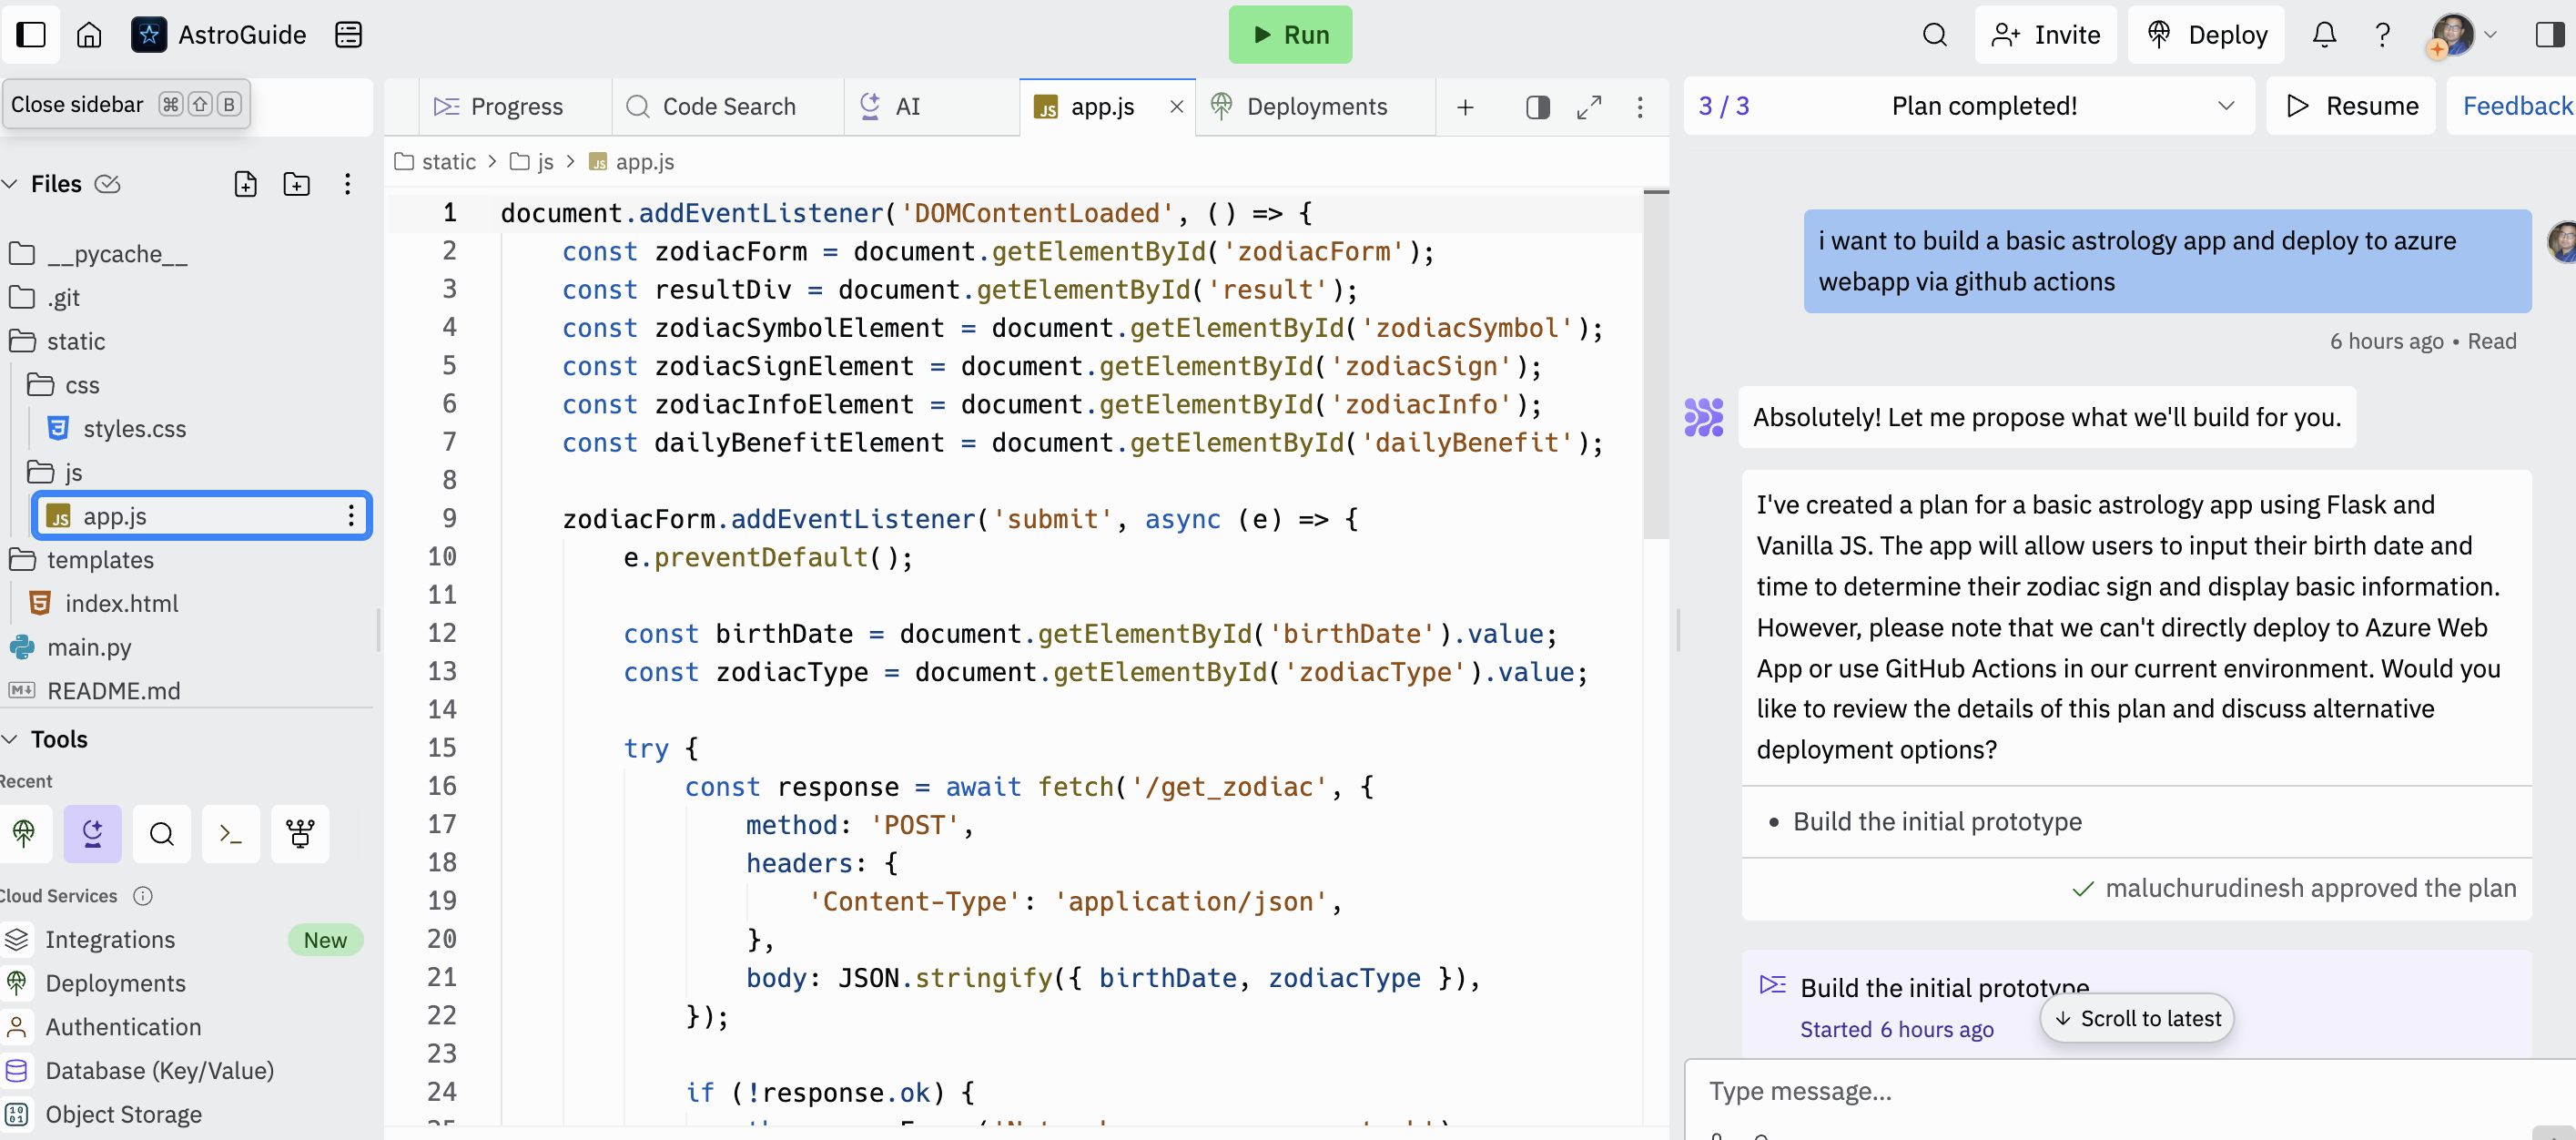Split the editor pane
The height and width of the screenshot is (1140, 2576).
tap(1538, 106)
